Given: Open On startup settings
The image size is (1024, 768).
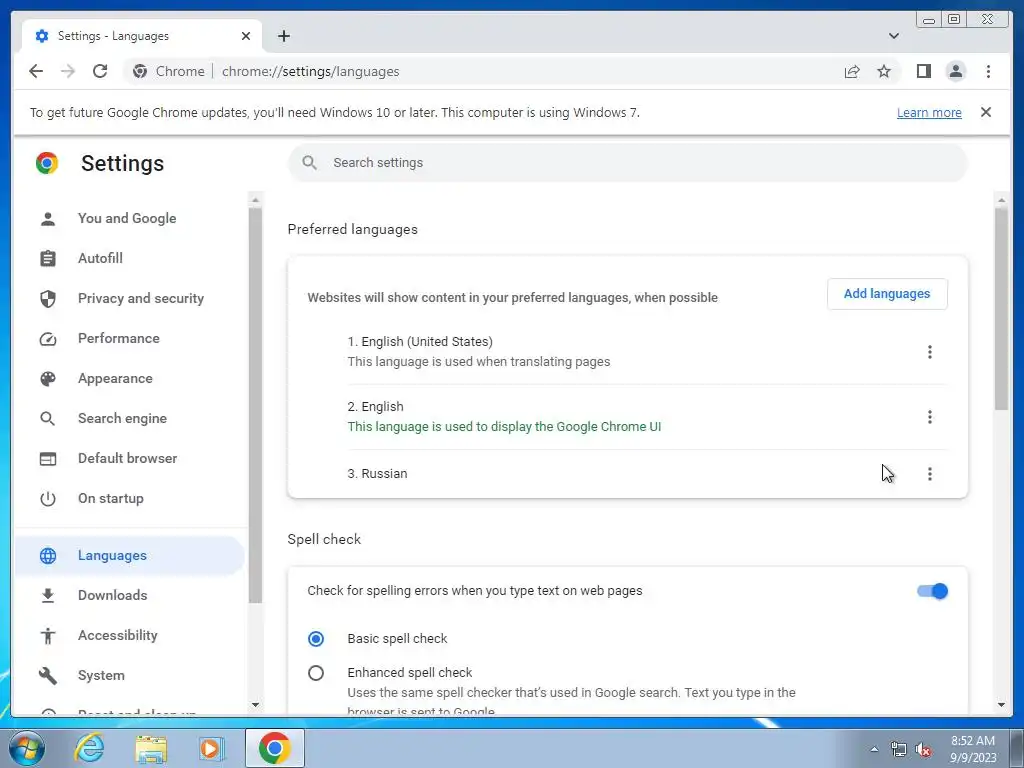Looking at the screenshot, I should click(x=110, y=498).
